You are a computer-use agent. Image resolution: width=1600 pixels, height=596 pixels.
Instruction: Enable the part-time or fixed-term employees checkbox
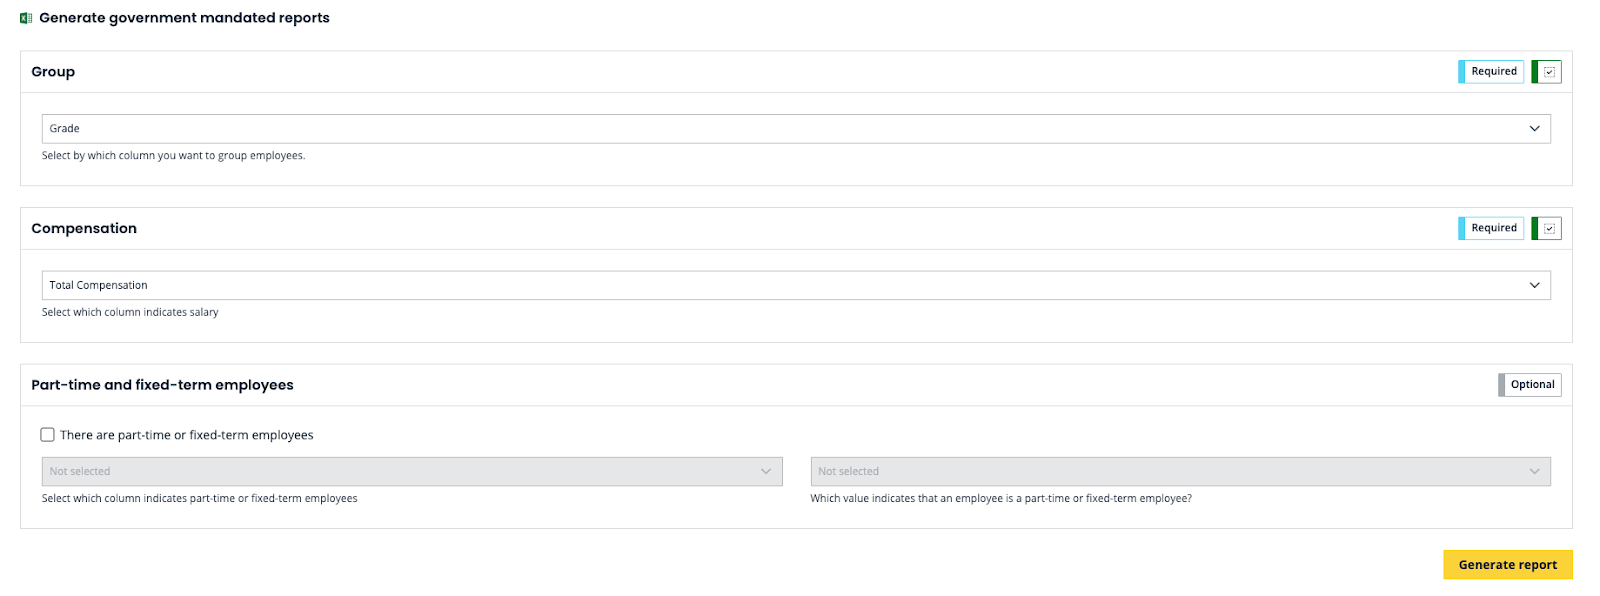48,435
